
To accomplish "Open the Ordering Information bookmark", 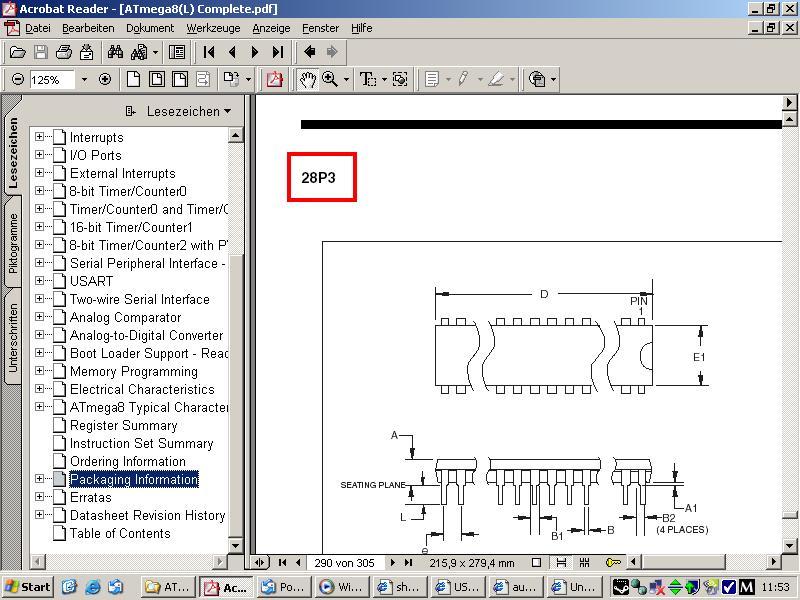I will (x=127, y=461).
